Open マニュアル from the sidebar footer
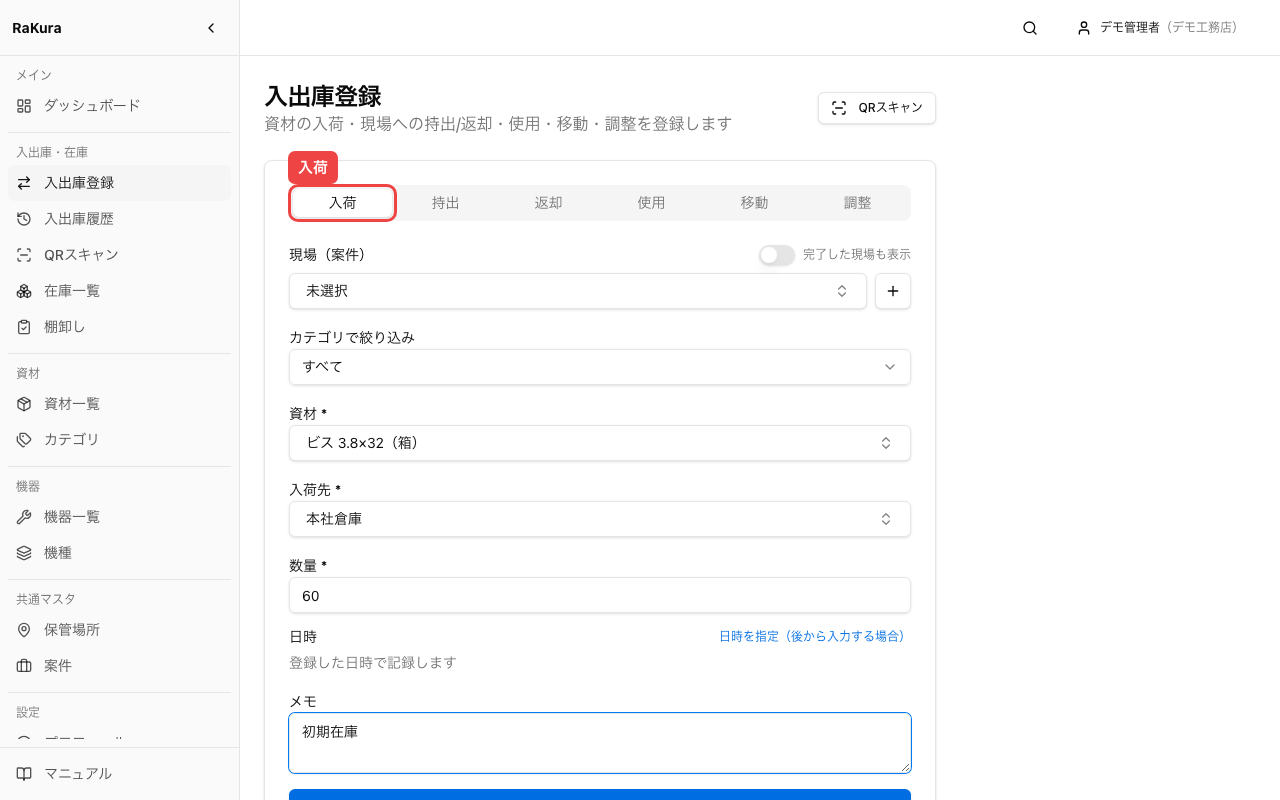 coord(120,774)
